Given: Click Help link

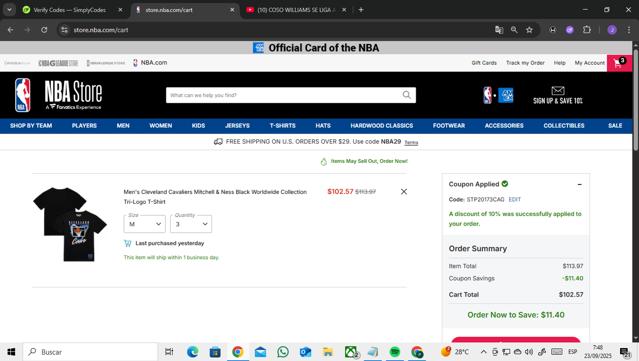Looking at the screenshot, I should (560, 63).
